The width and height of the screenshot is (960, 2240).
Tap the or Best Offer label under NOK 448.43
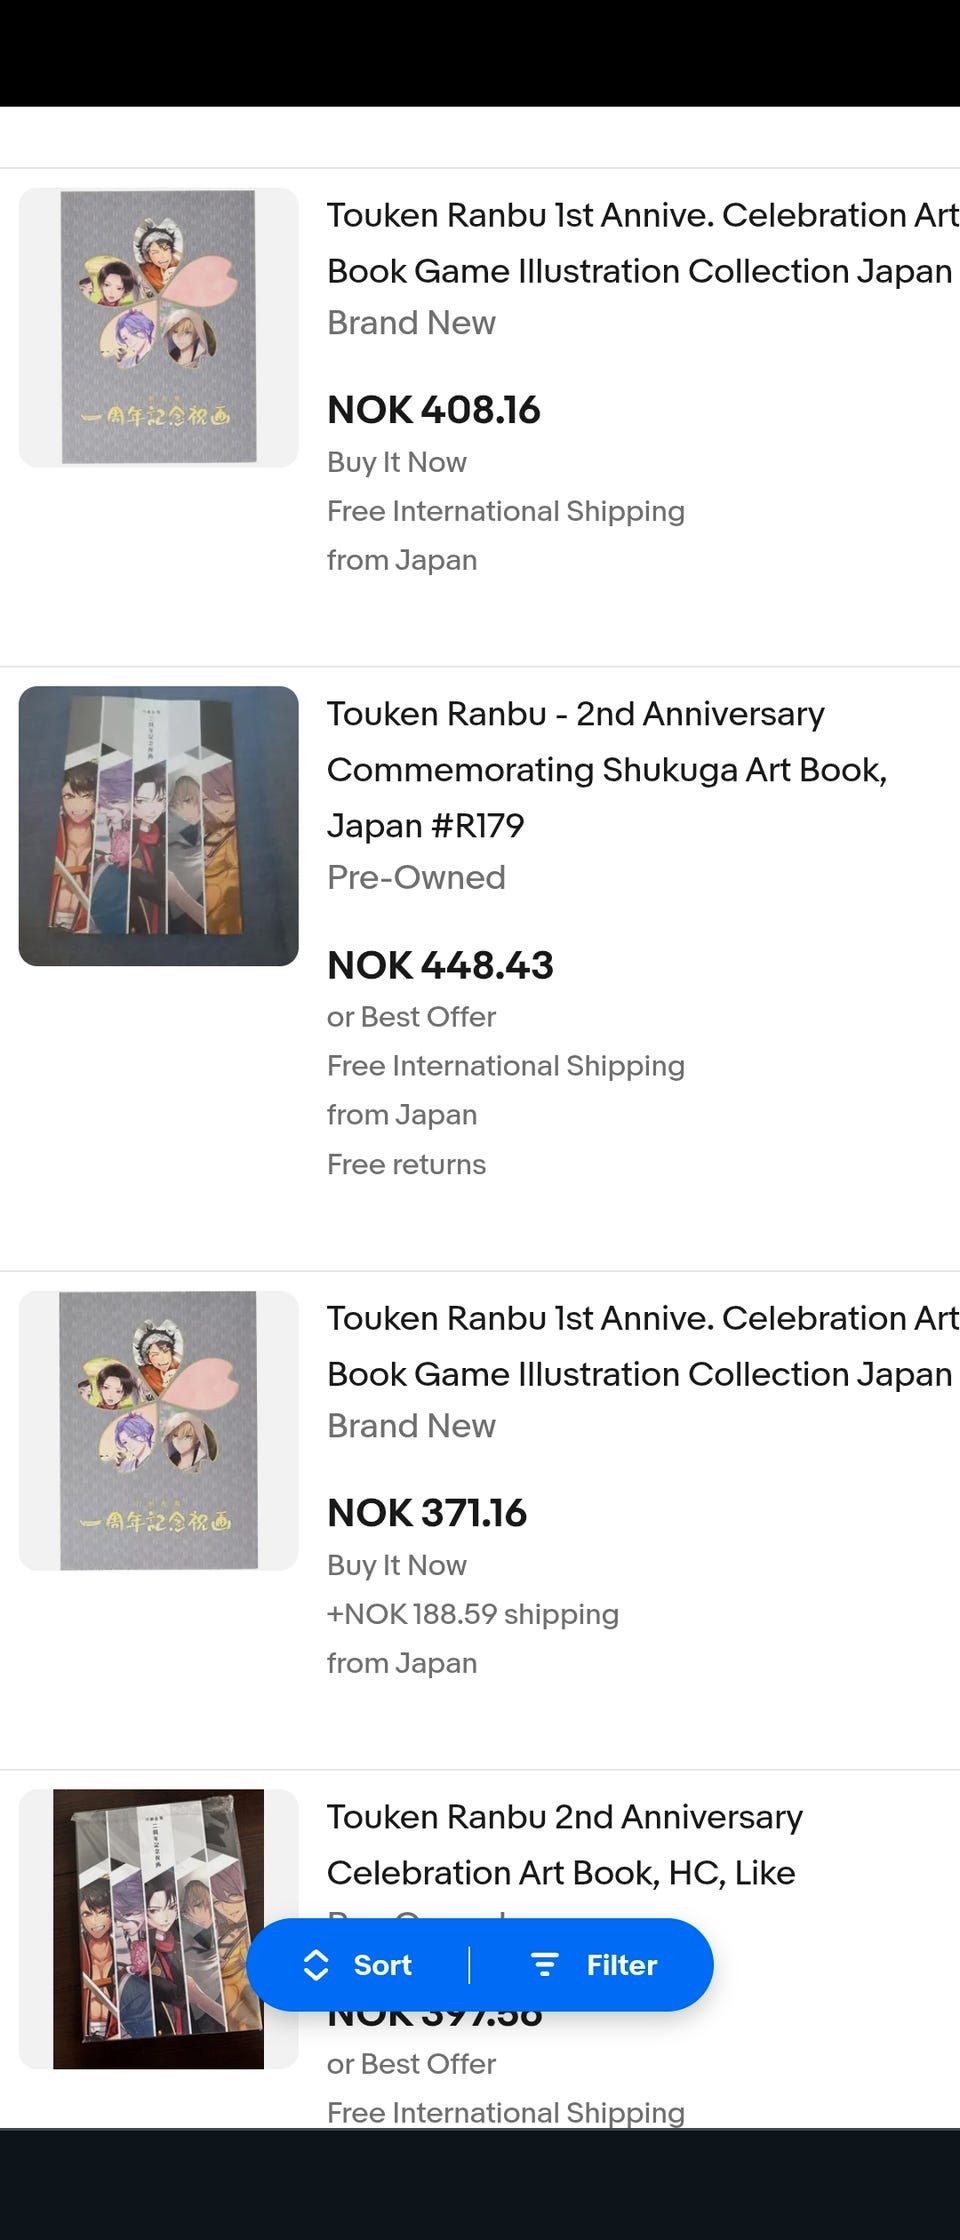411,1017
